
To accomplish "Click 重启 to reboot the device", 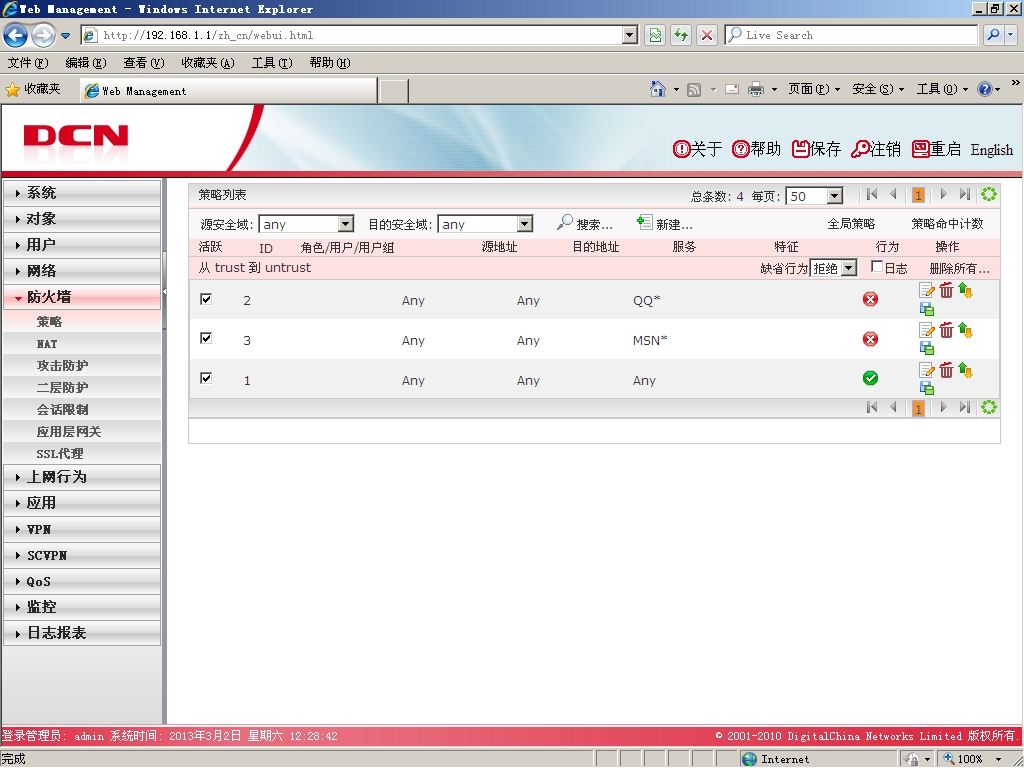I will [x=936, y=149].
